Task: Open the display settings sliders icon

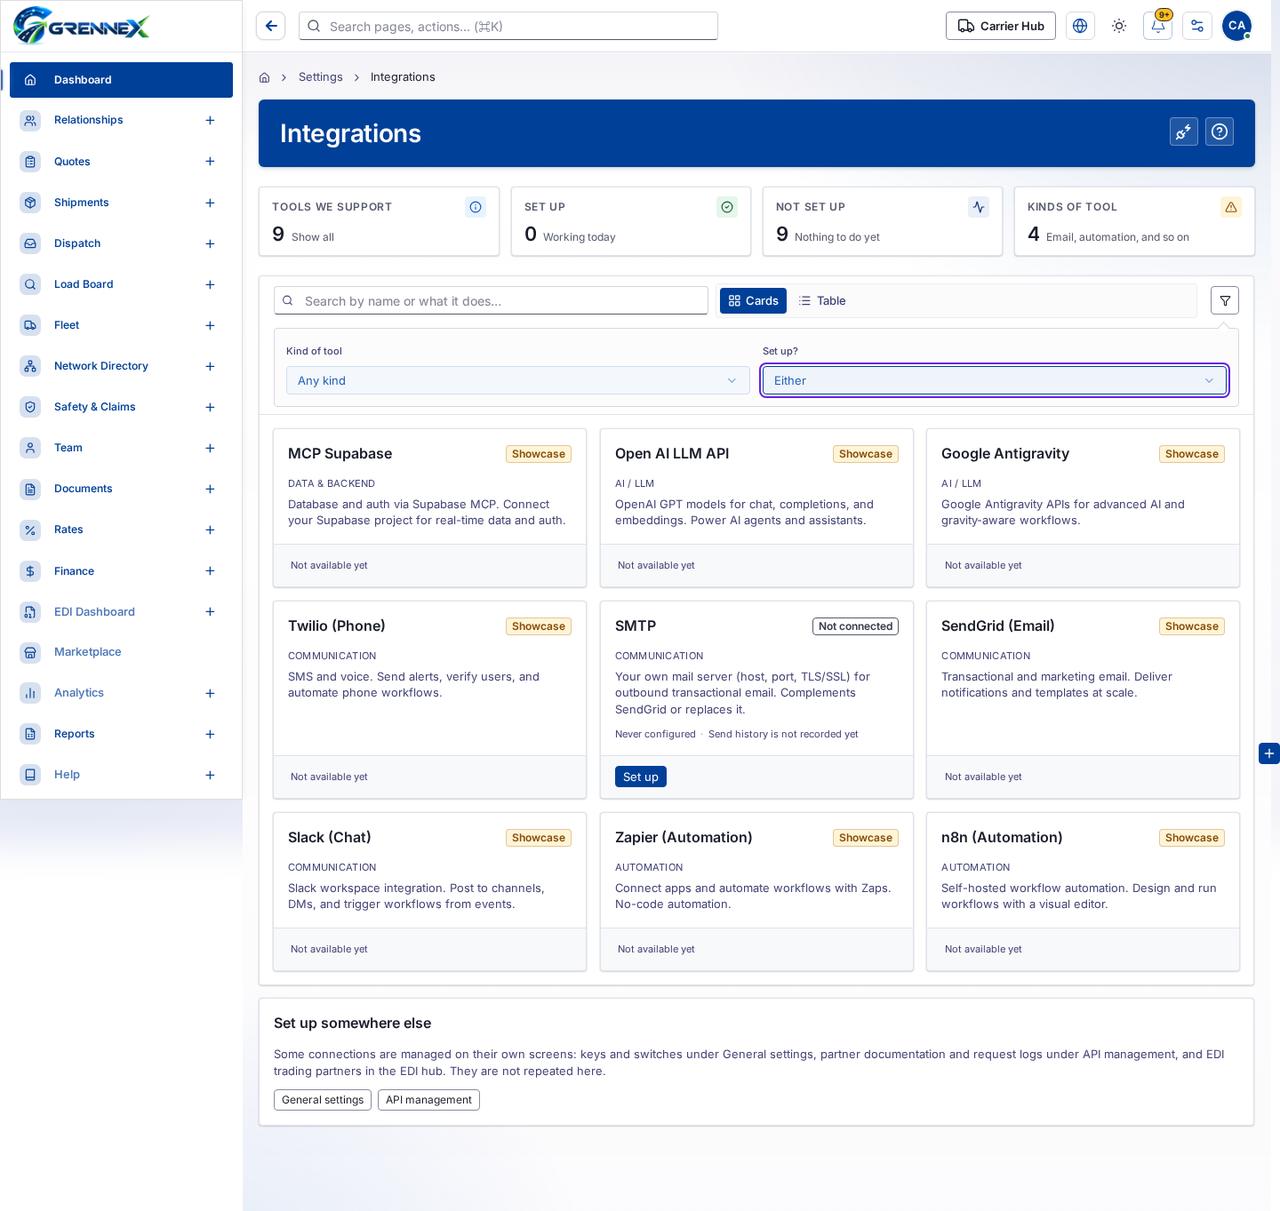Action: [1197, 26]
